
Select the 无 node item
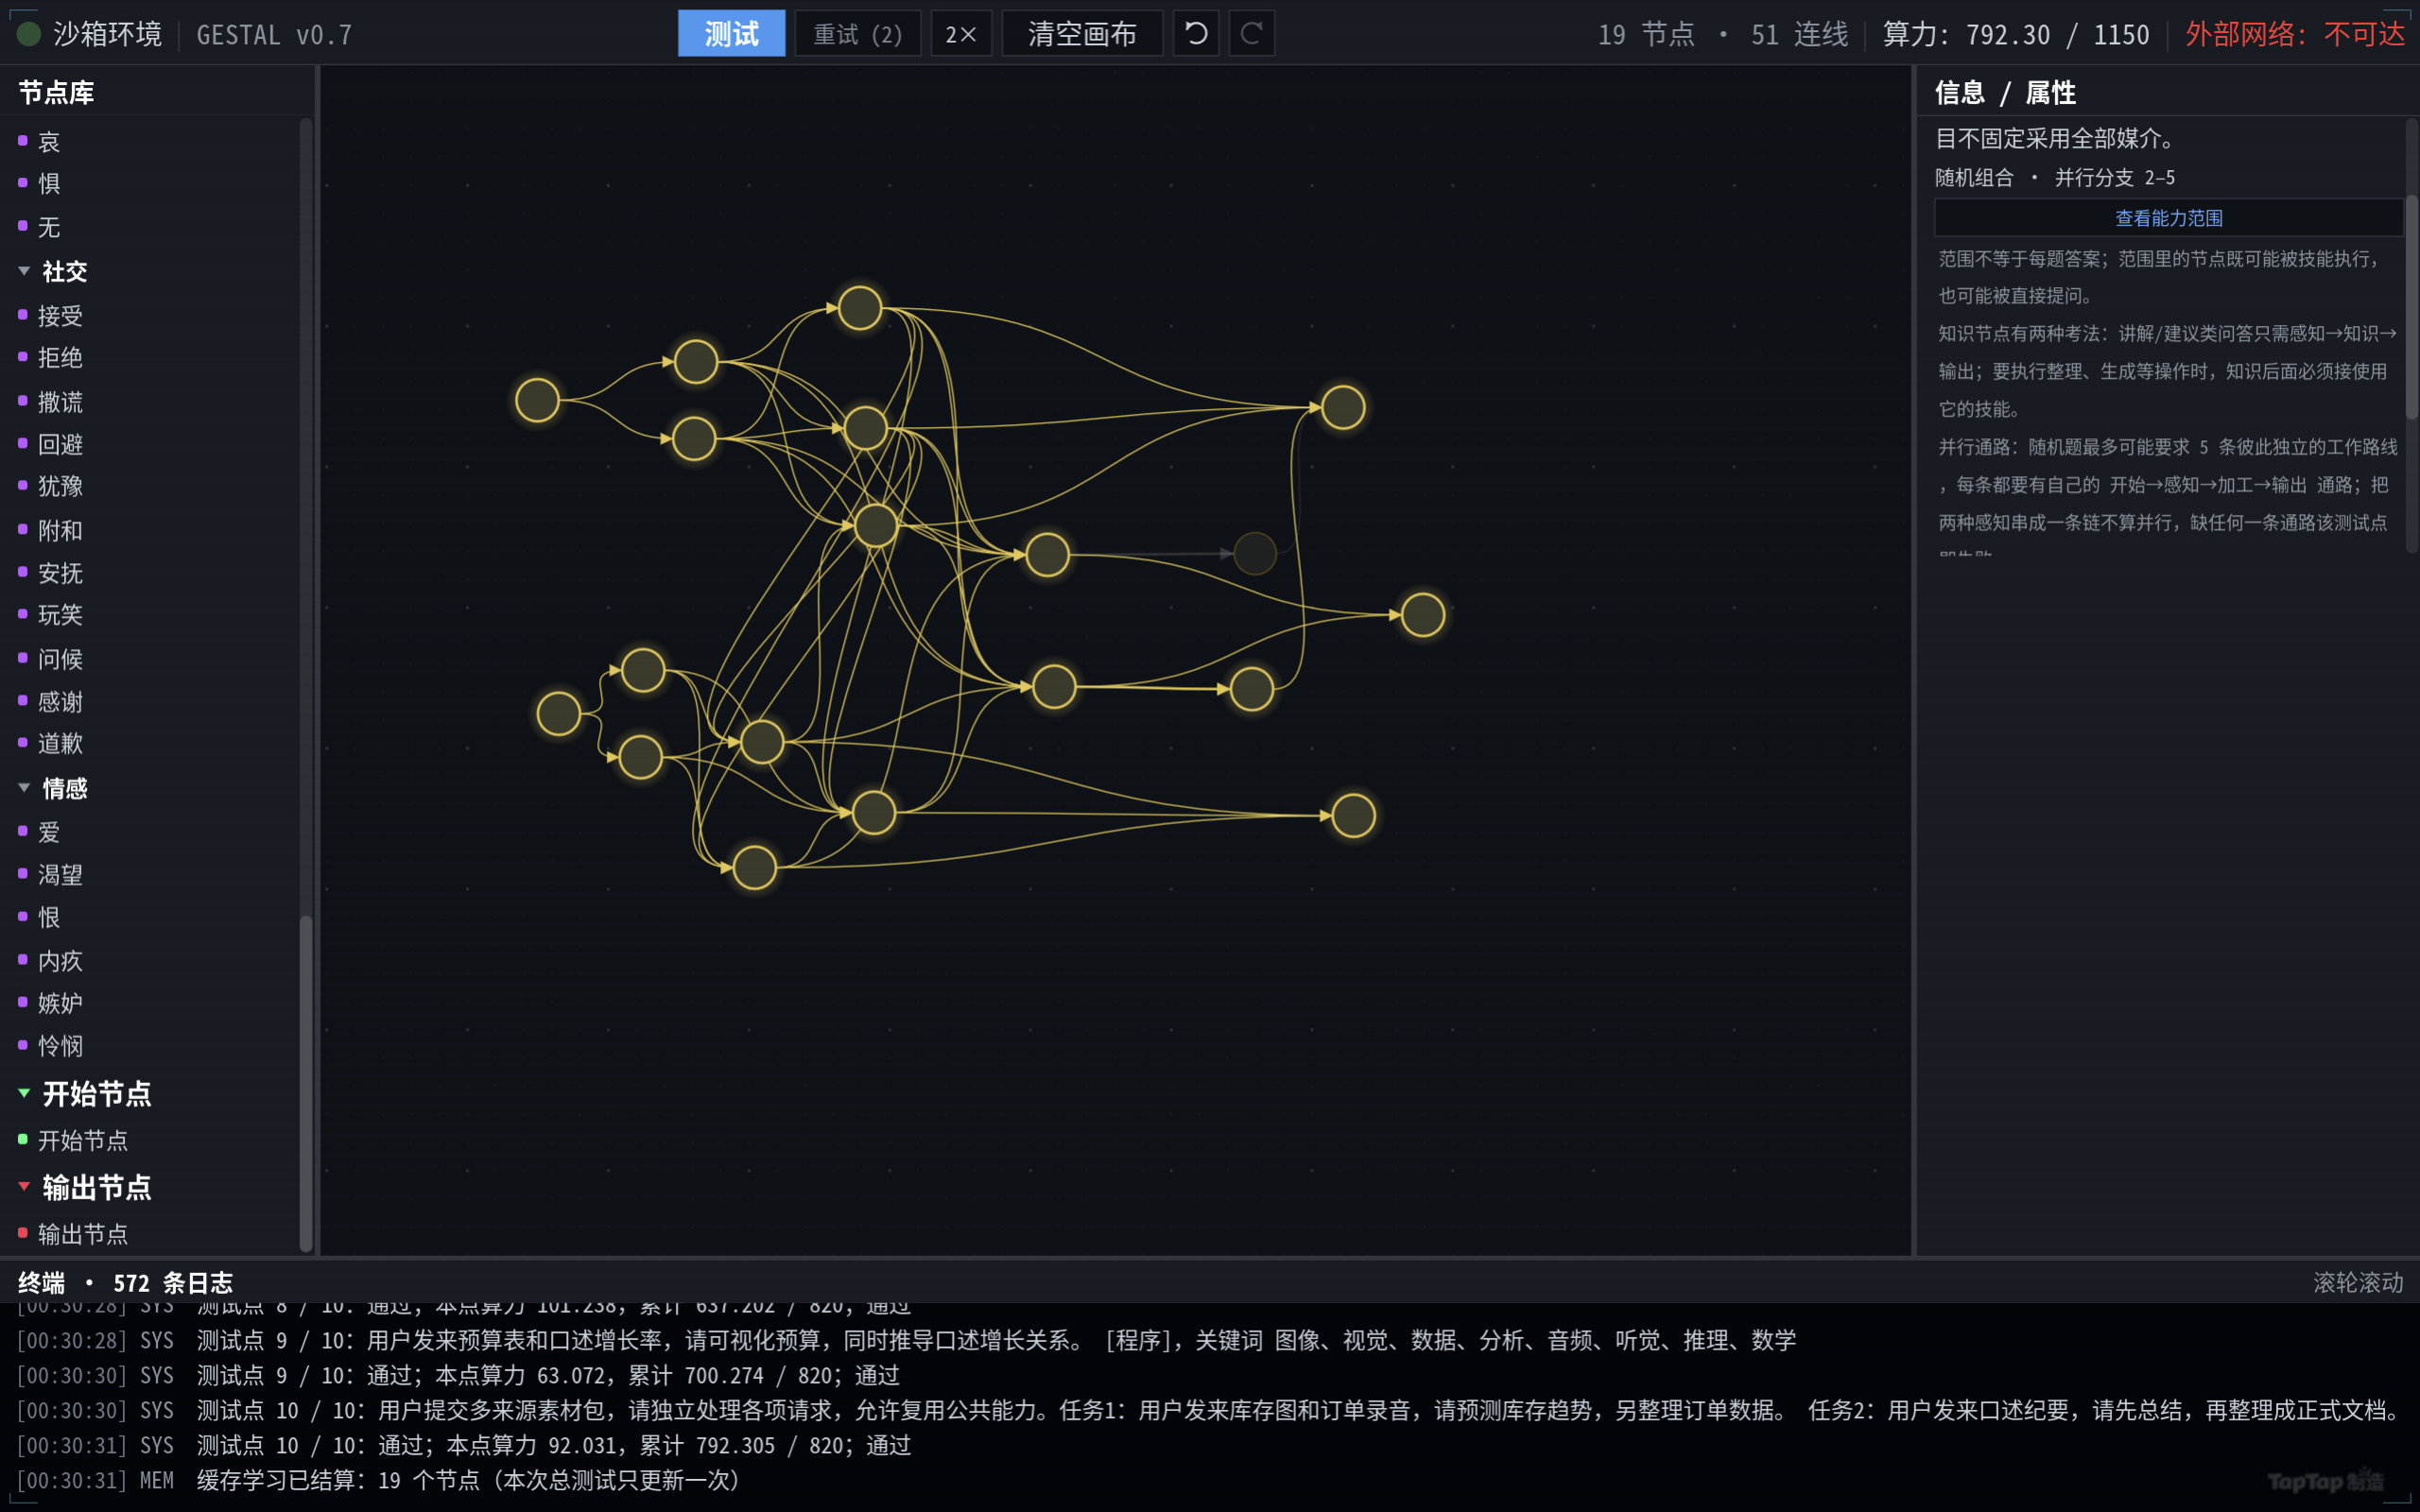pyautogui.click(x=40, y=227)
